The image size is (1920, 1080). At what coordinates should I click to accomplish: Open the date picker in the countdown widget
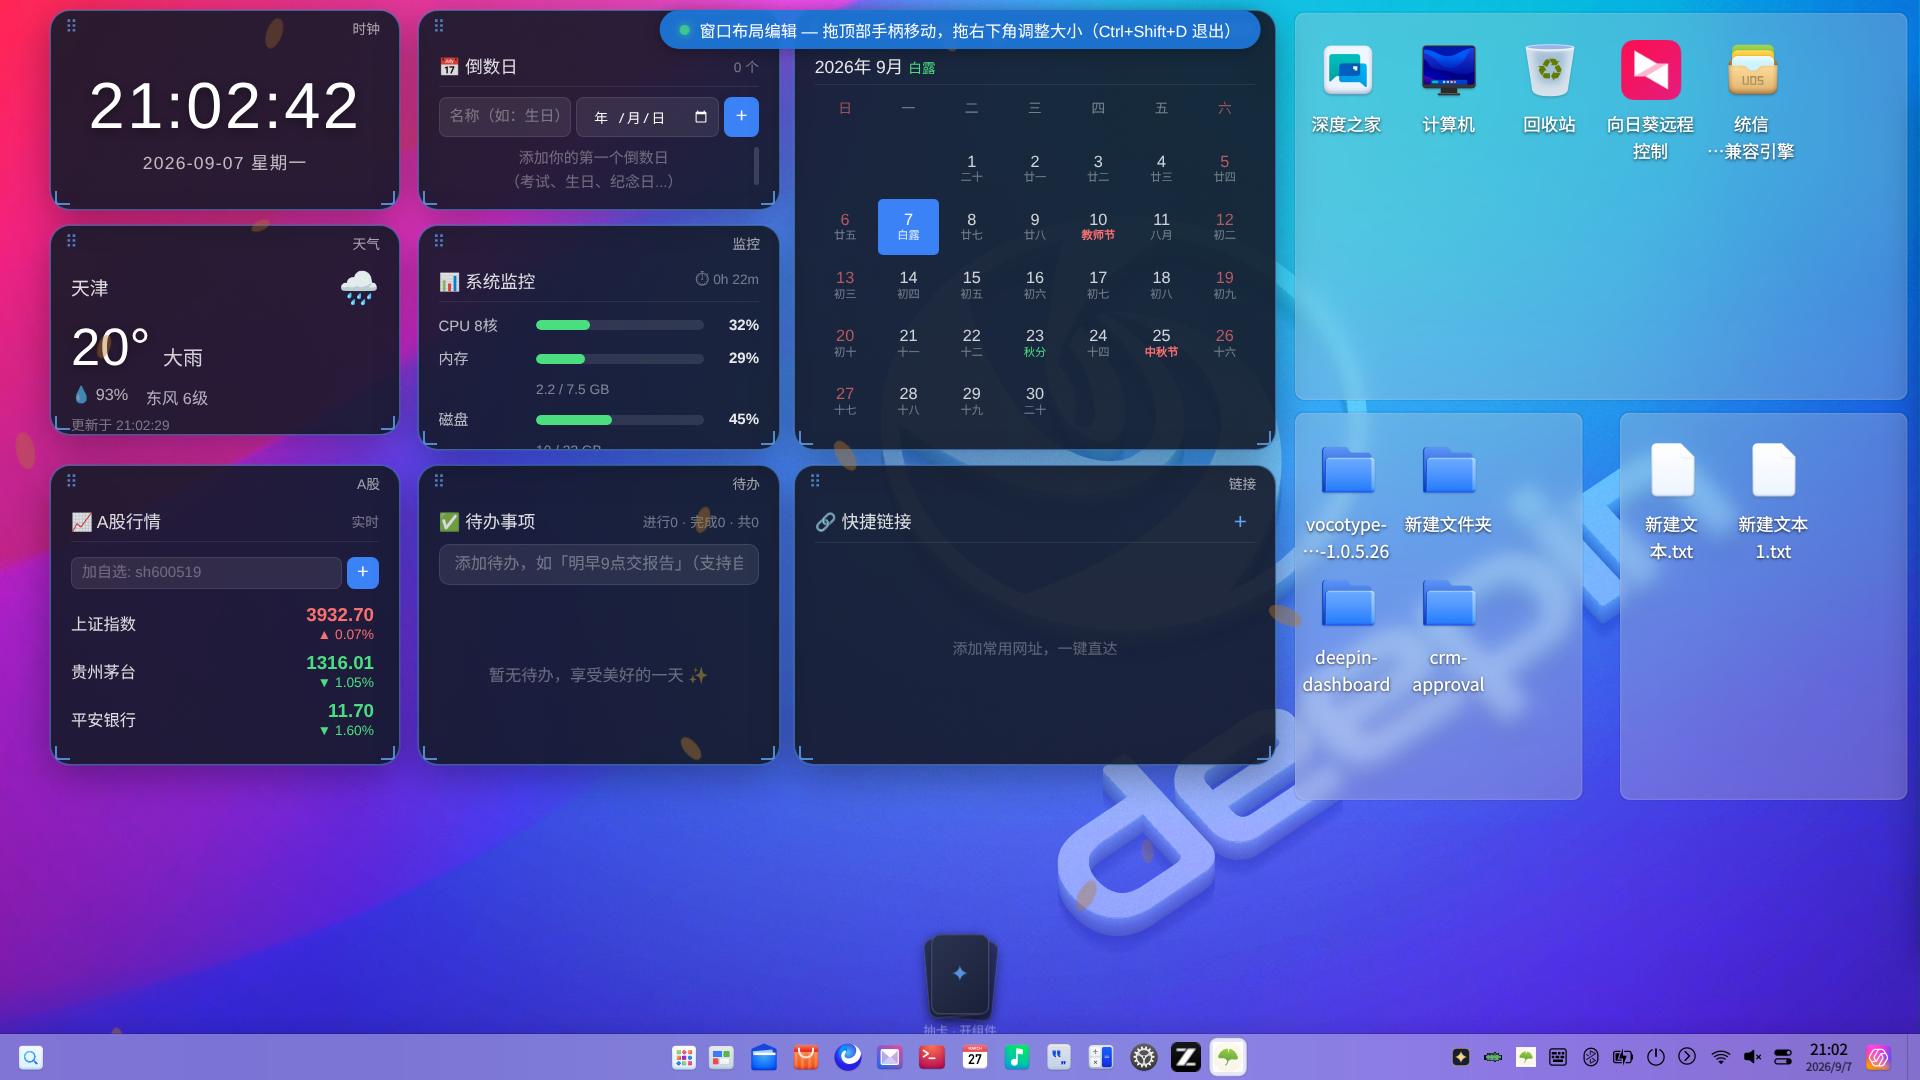[700, 117]
